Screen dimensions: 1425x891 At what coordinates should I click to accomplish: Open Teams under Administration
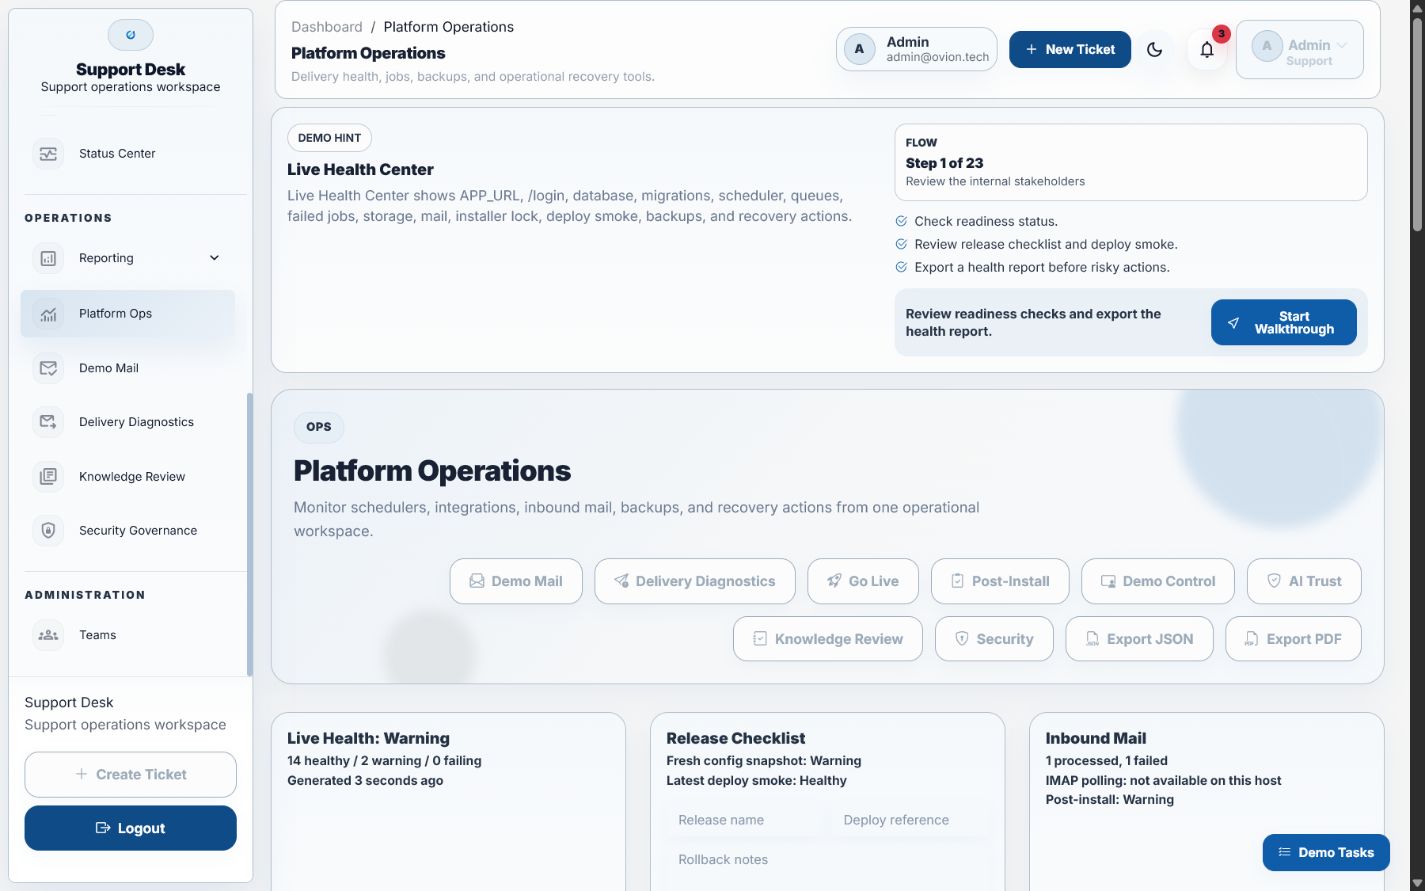tap(128, 635)
